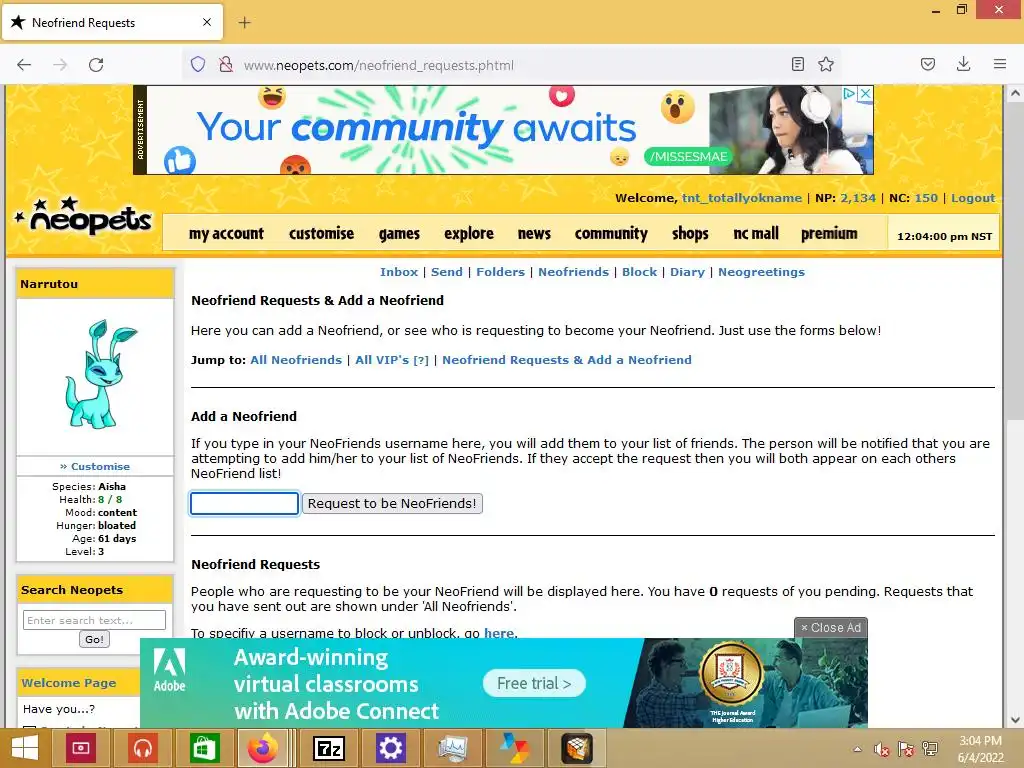Image resolution: width=1024 pixels, height=768 pixels.
Task: Open the Send neomail link
Action: 447,272
